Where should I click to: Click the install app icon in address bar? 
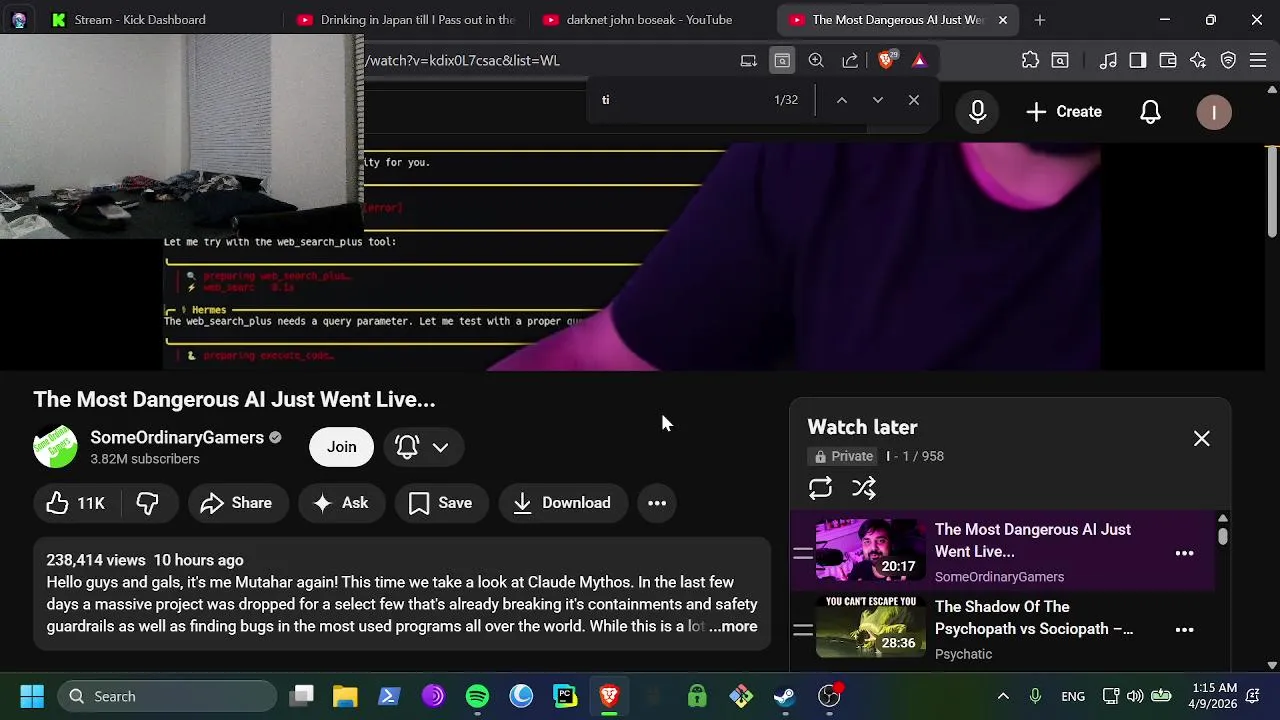click(748, 60)
